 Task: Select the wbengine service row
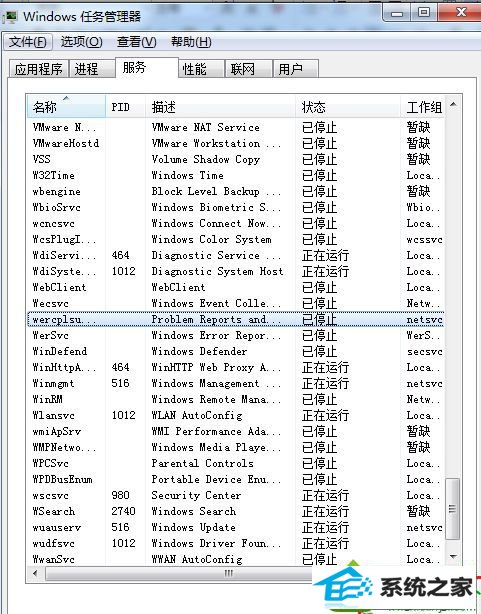pyautogui.click(x=236, y=191)
